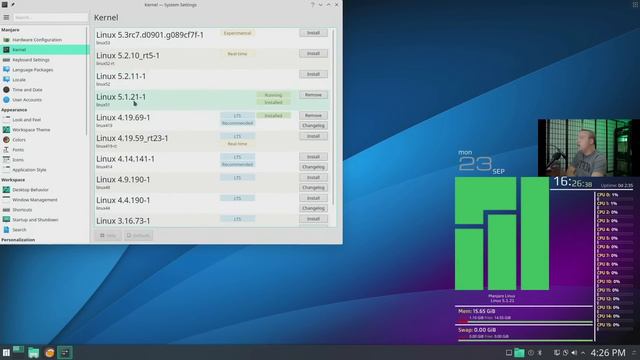Click the 4:26 PM taskbar clock
Viewport: 640px width, 360px height.
(608, 353)
